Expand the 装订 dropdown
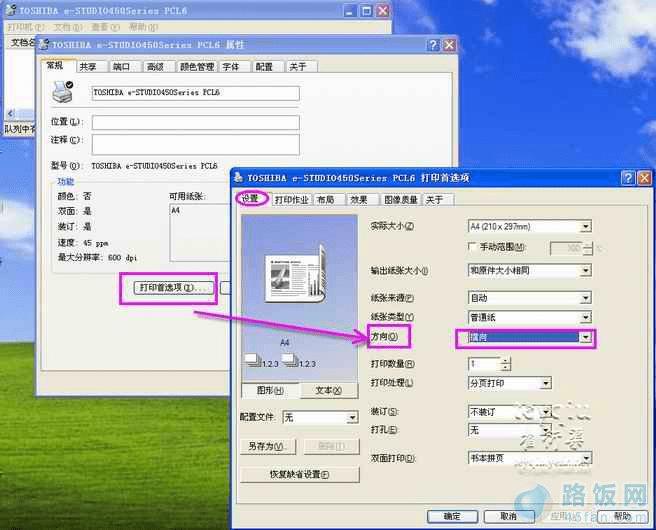 (x=546, y=412)
